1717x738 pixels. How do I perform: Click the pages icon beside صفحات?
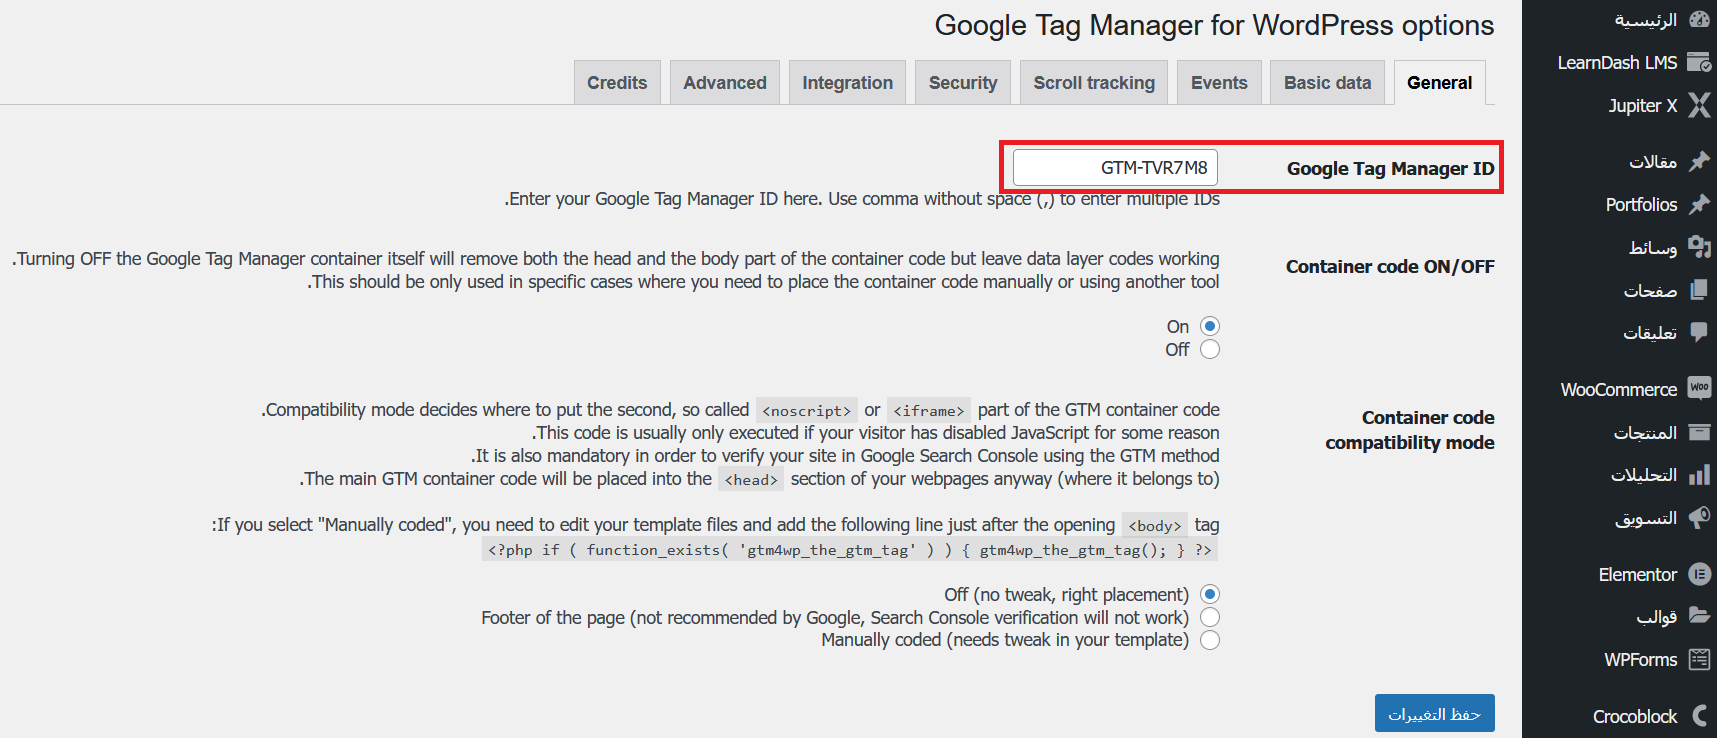pos(1699,290)
